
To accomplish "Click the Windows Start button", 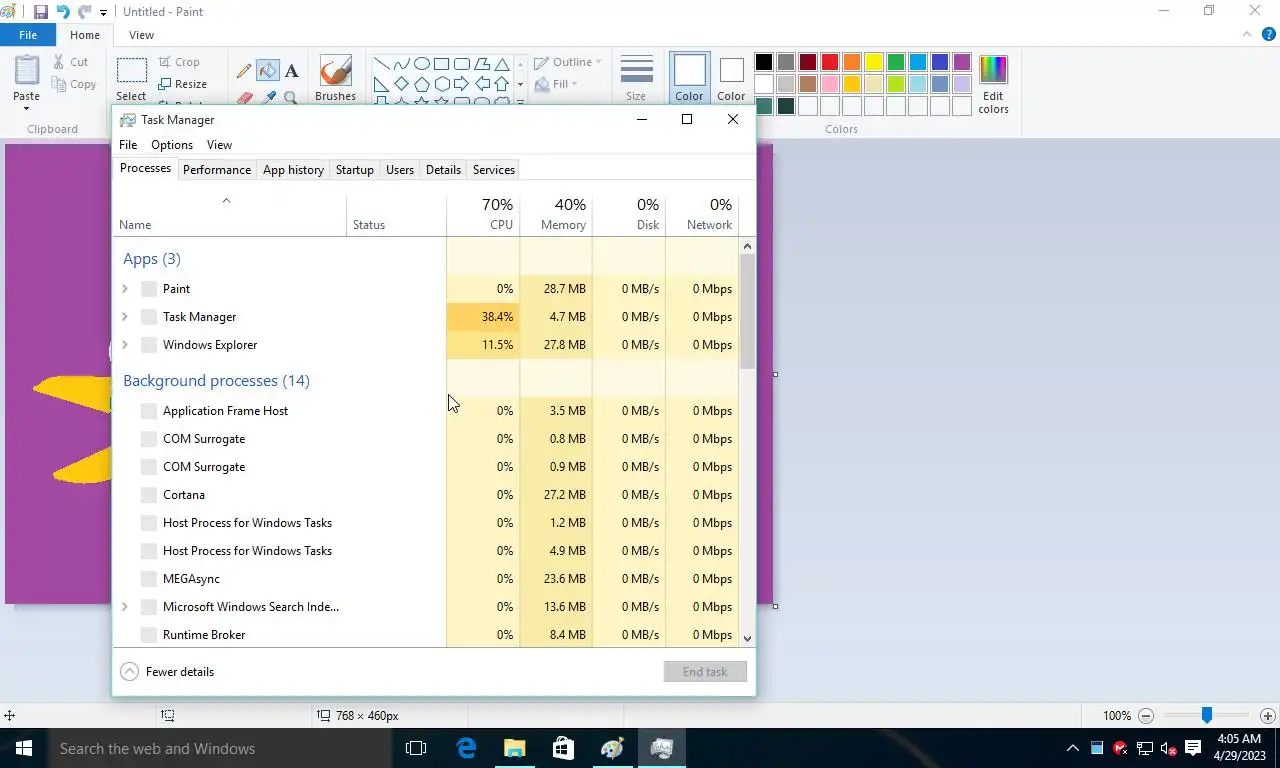I will (24, 748).
